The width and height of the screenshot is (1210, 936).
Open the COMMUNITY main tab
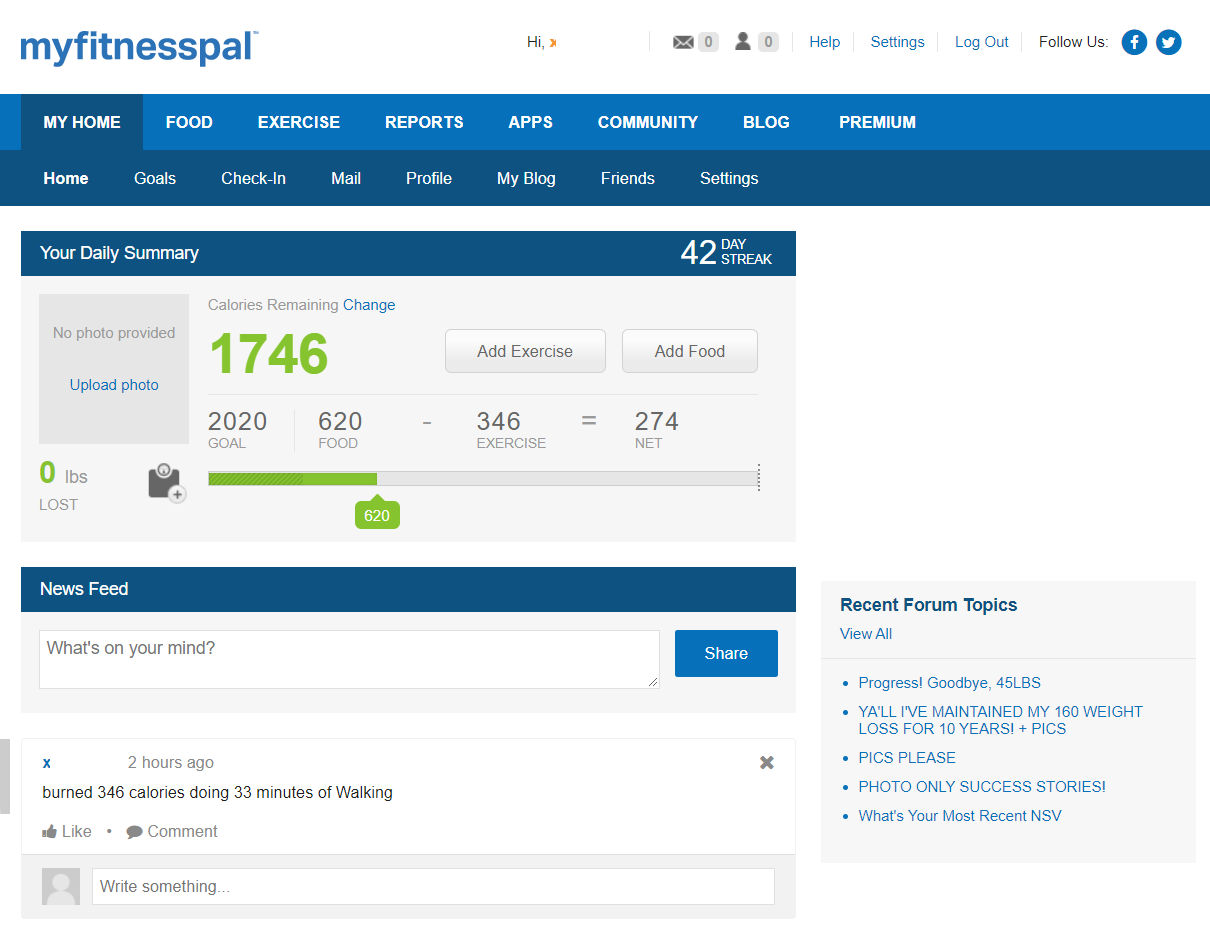pos(648,122)
